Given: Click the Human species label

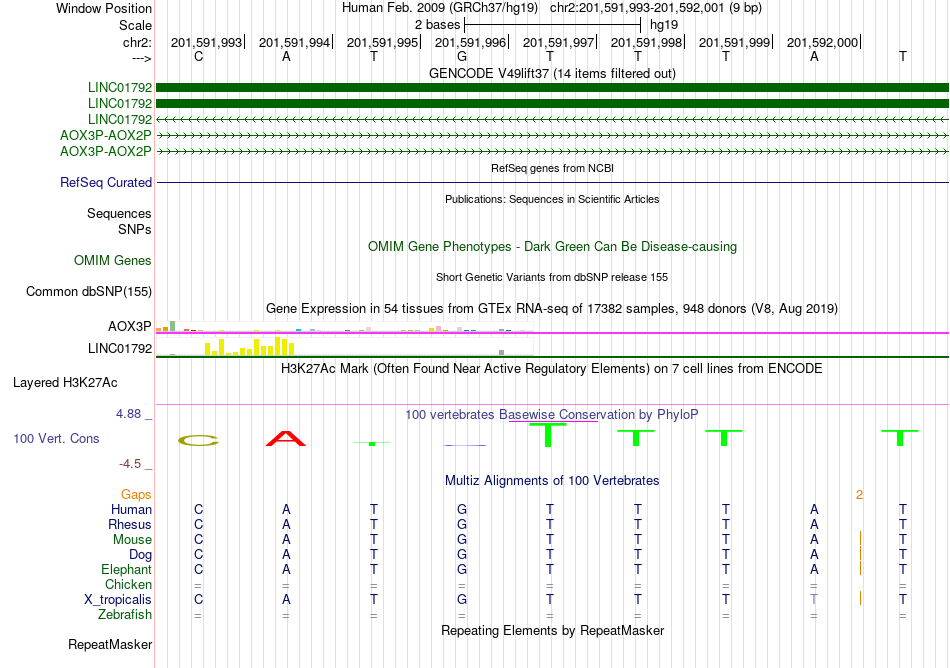Looking at the screenshot, I should pos(131,509).
